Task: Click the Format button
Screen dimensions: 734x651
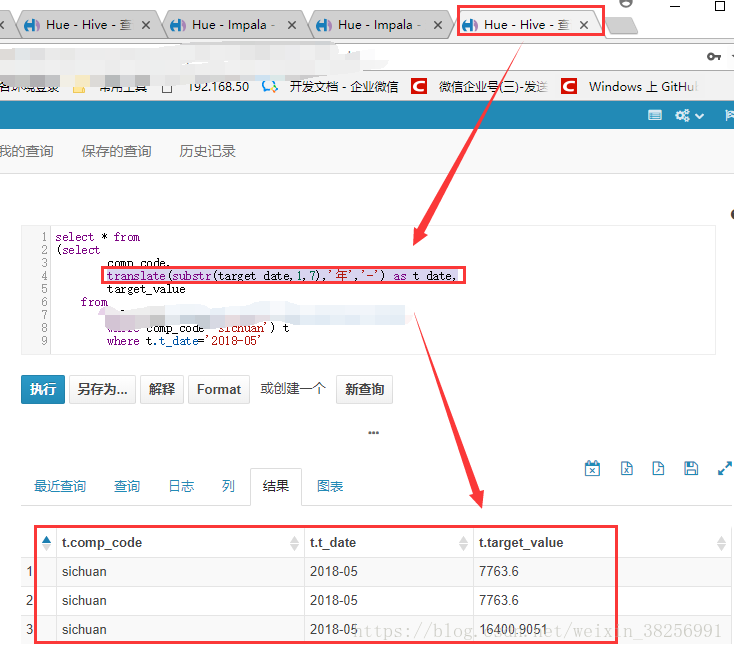Action: coord(219,389)
